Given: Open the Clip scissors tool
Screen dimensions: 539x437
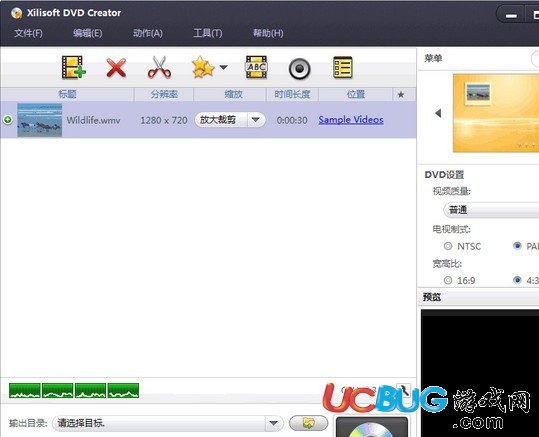Looking at the screenshot, I should pyautogui.click(x=160, y=67).
